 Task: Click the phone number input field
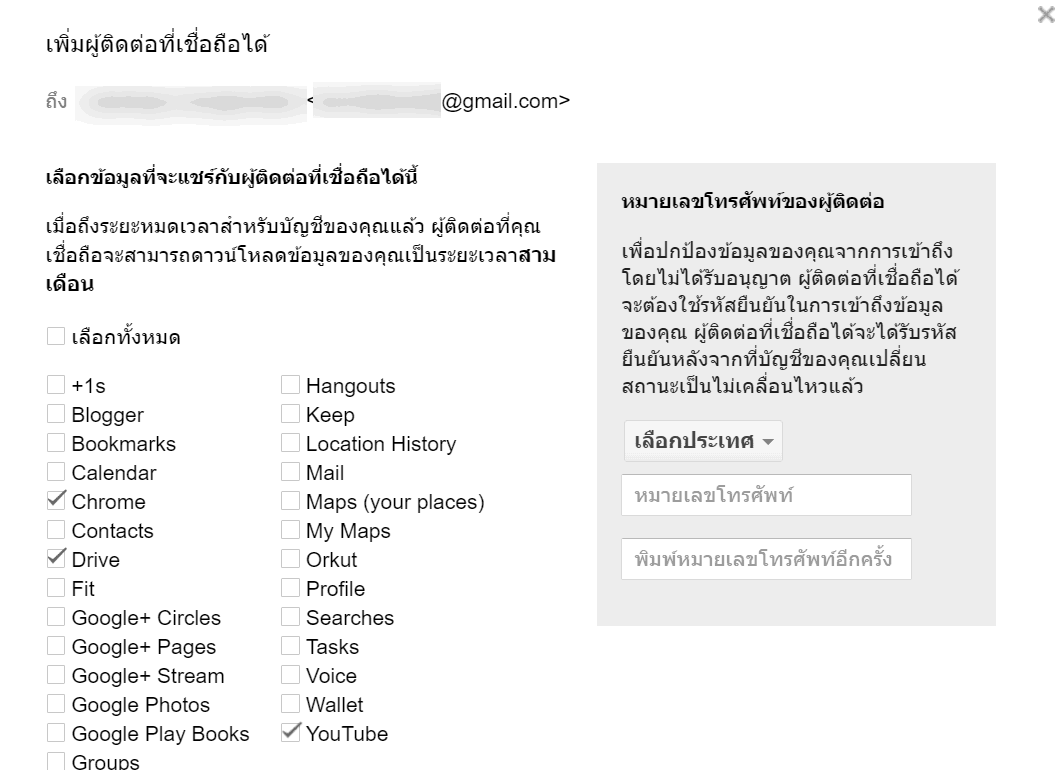click(766, 495)
